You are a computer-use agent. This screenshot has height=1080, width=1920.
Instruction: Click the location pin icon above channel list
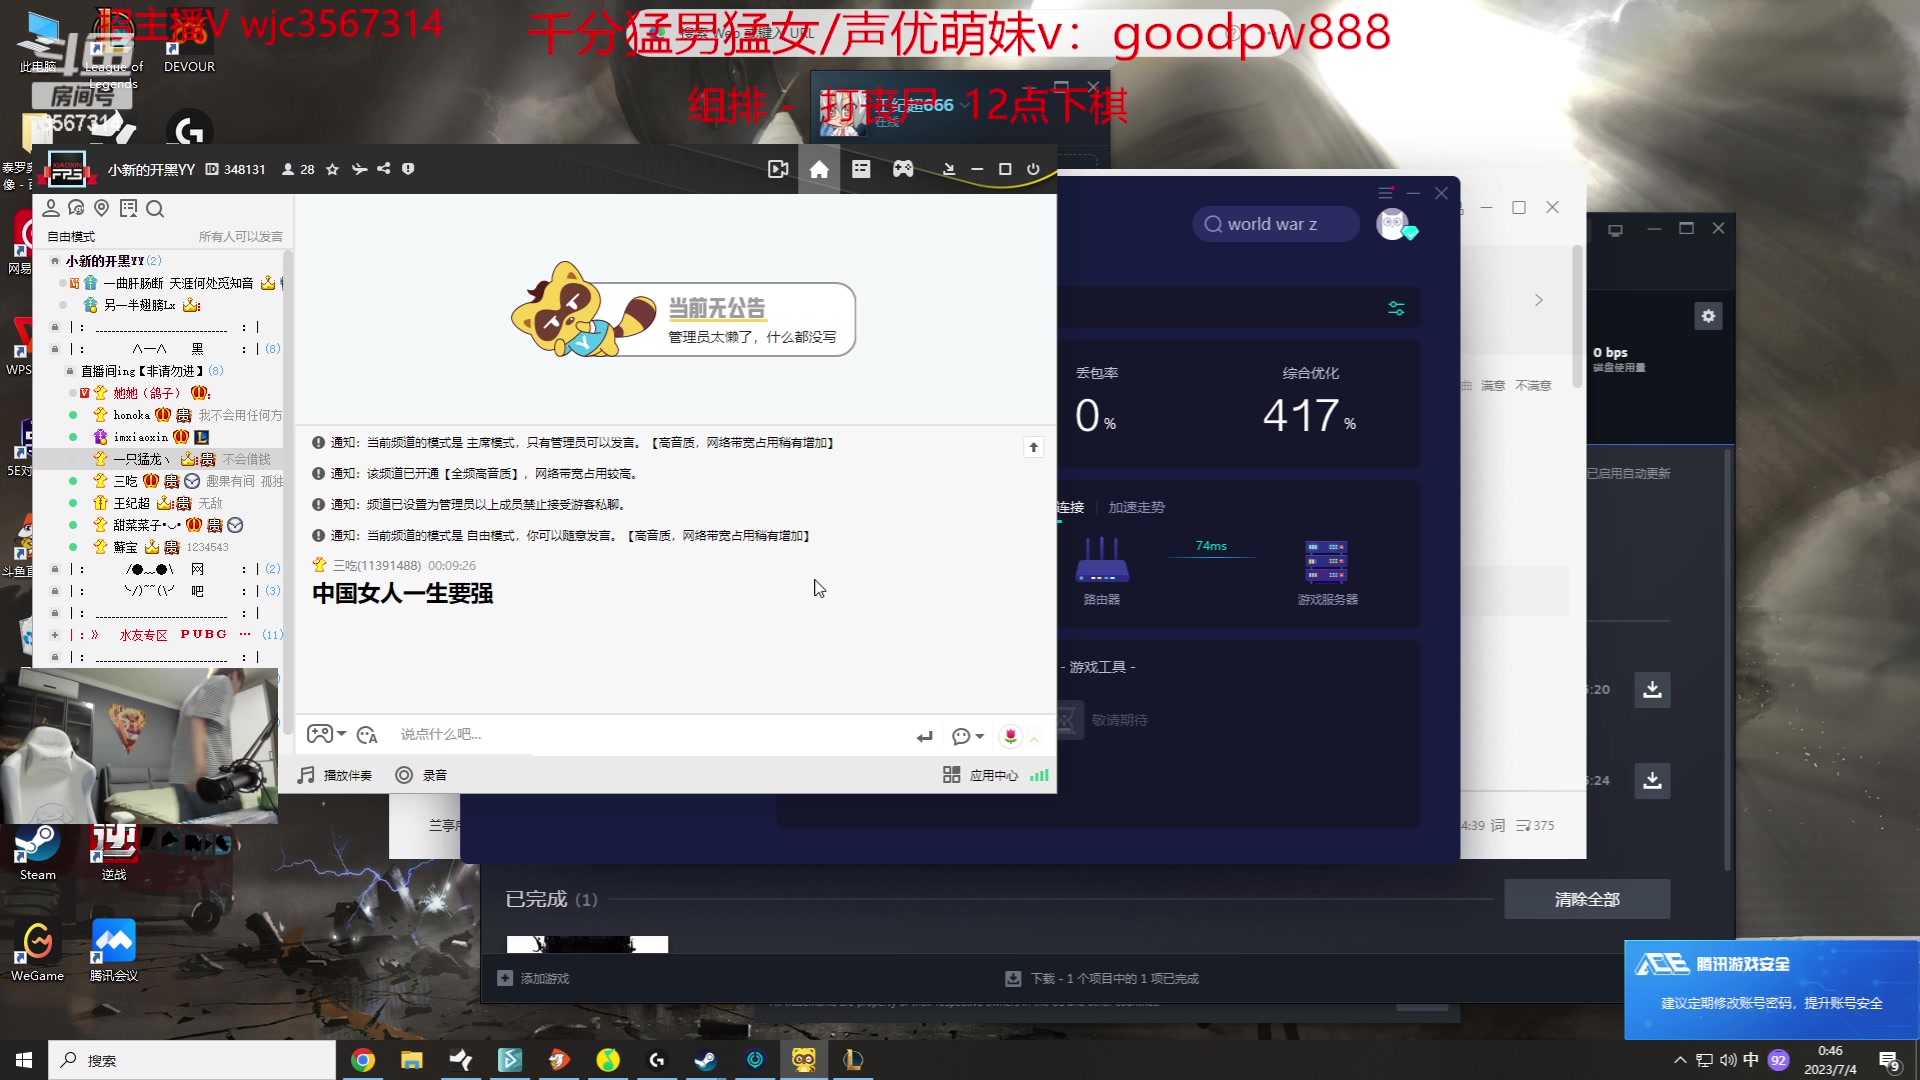click(101, 208)
